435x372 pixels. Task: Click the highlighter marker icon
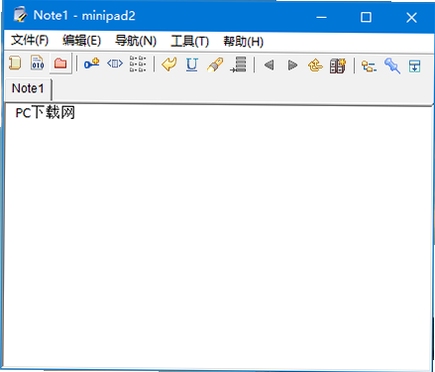[215, 65]
